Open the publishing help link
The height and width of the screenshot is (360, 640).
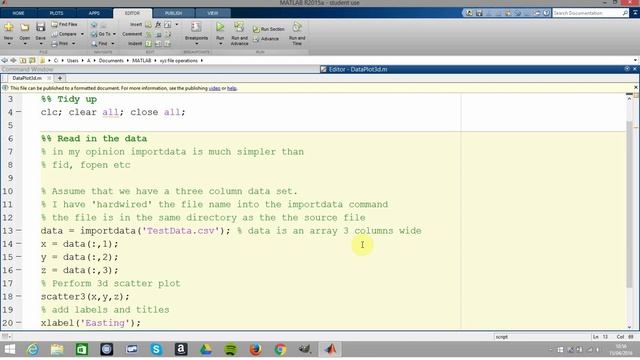coord(231,88)
